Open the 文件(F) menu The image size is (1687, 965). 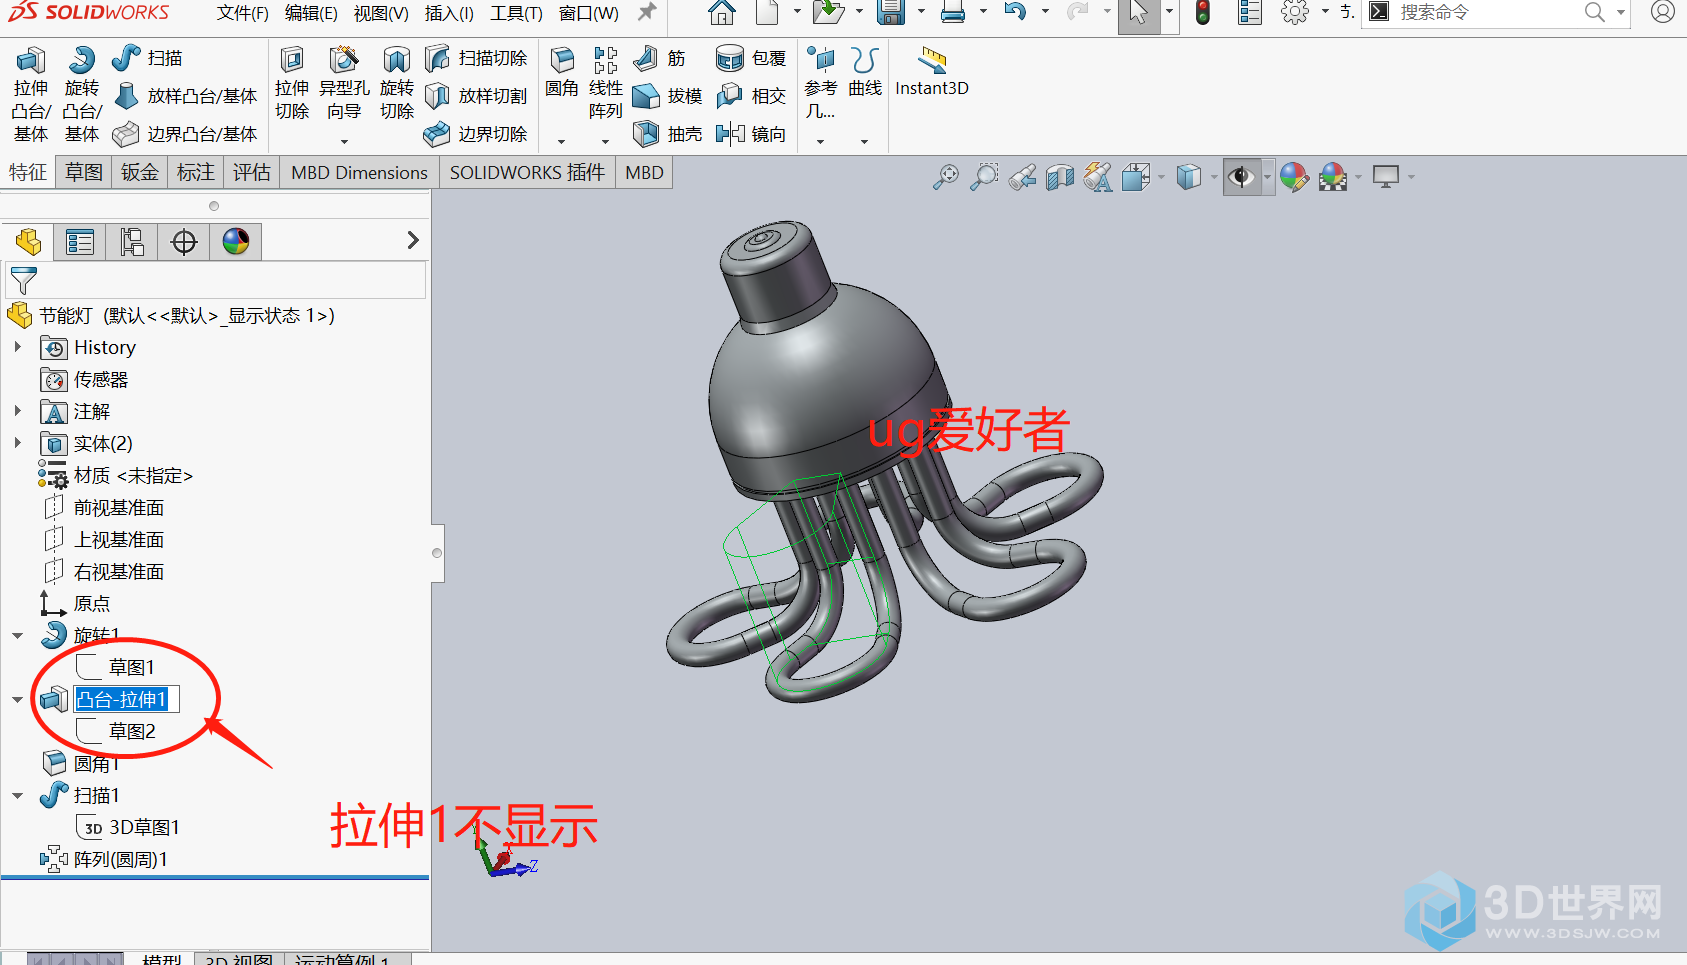243,13
